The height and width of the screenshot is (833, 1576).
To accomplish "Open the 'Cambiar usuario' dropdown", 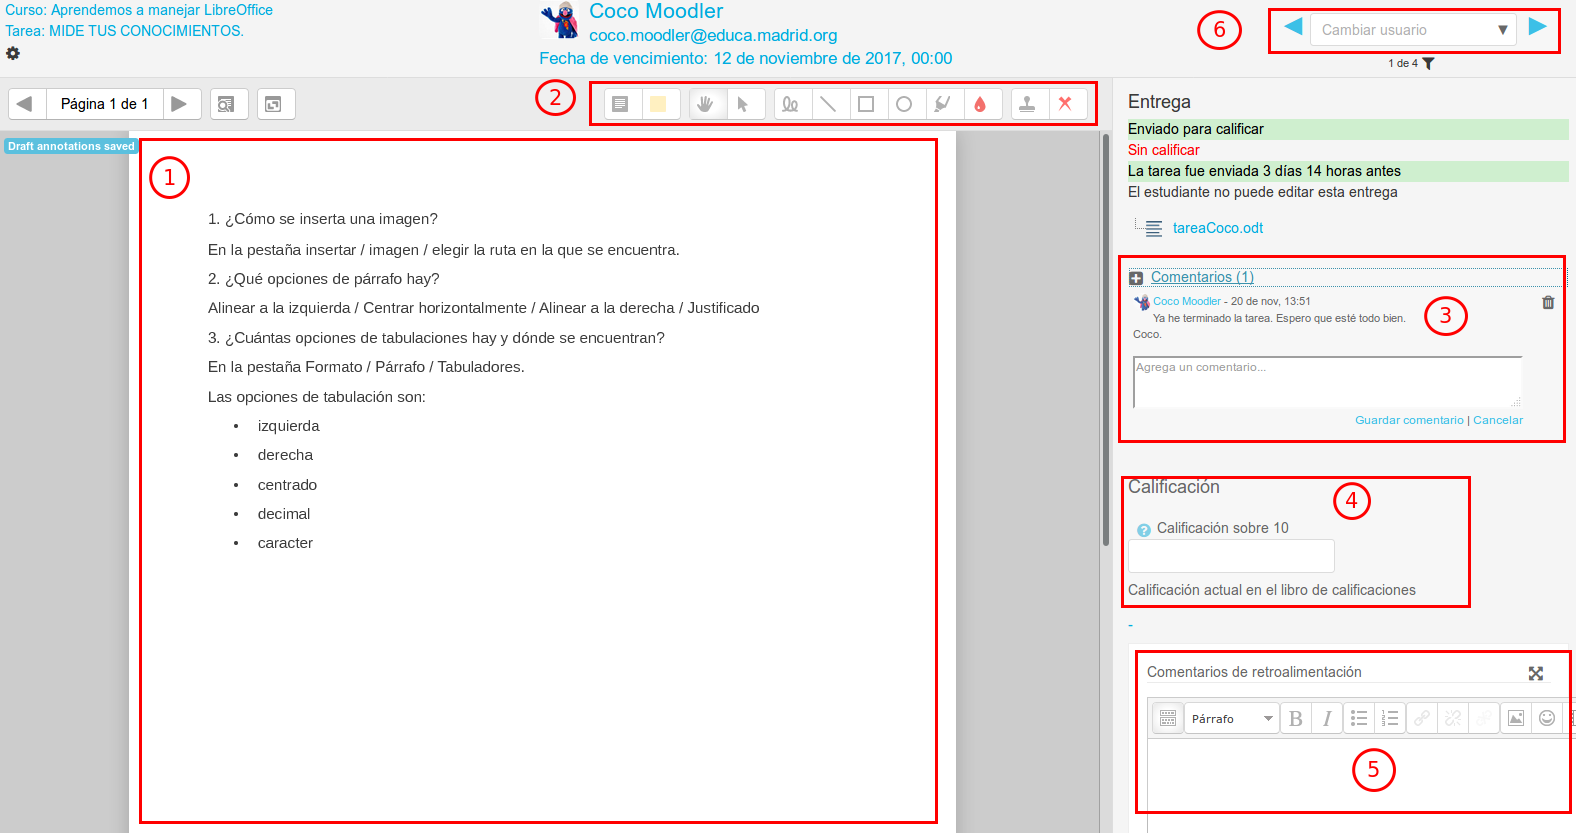I will pyautogui.click(x=1413, y=30).
